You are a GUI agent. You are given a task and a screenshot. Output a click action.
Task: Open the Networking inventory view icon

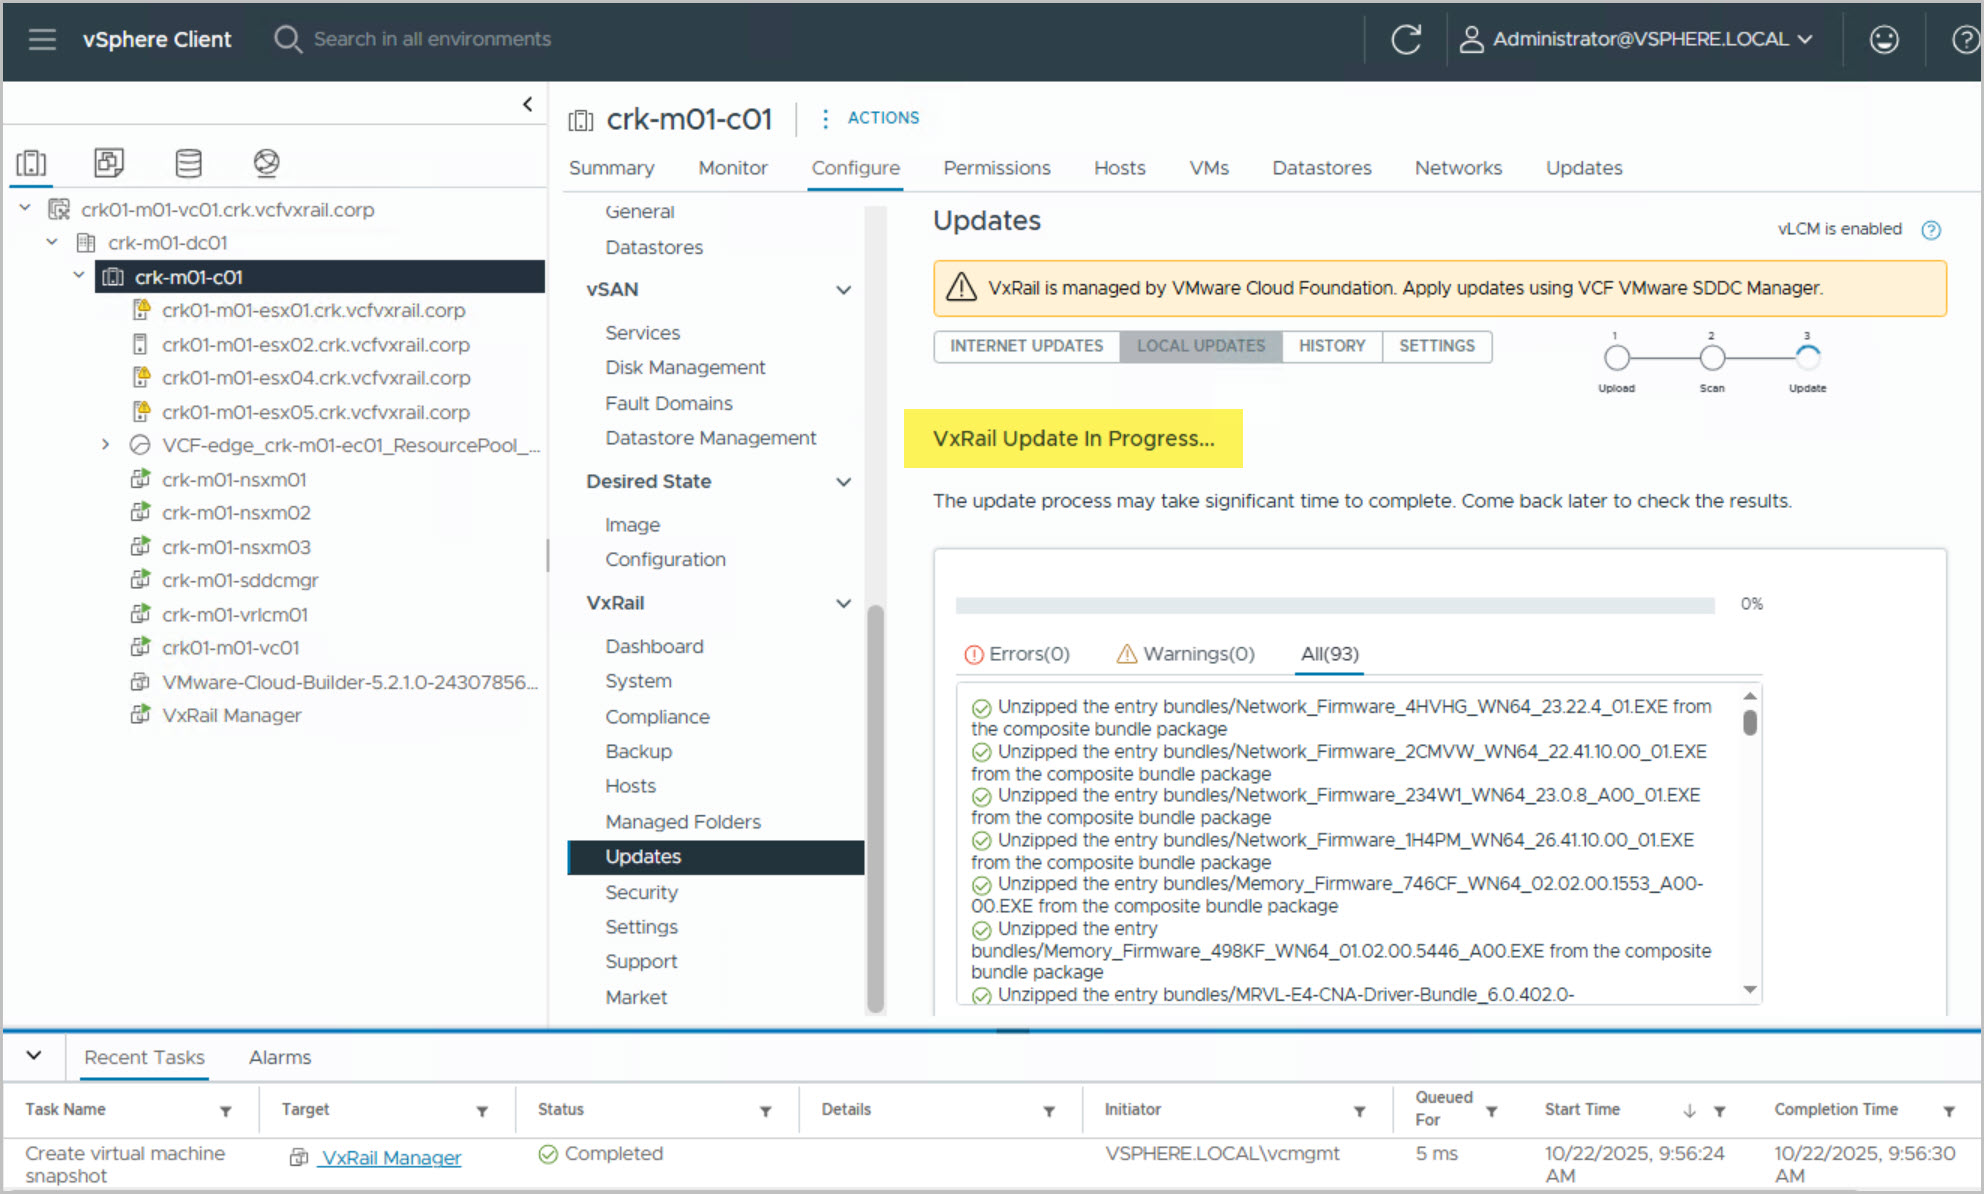click(266, 162)
